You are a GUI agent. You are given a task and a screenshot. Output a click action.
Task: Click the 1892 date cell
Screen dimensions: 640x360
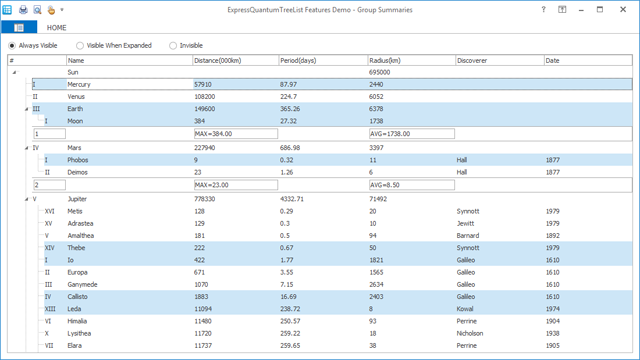pyautogui.click(x=553, y=236)
